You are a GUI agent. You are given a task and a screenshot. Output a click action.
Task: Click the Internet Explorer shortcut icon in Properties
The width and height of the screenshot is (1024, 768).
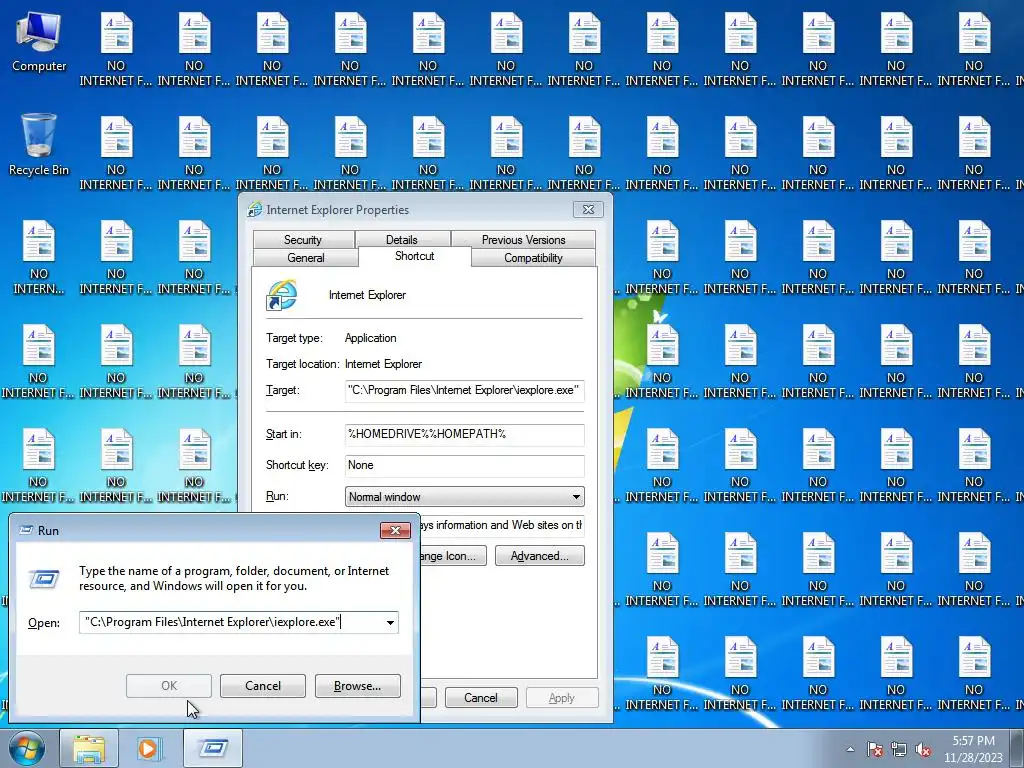[281, 295]
